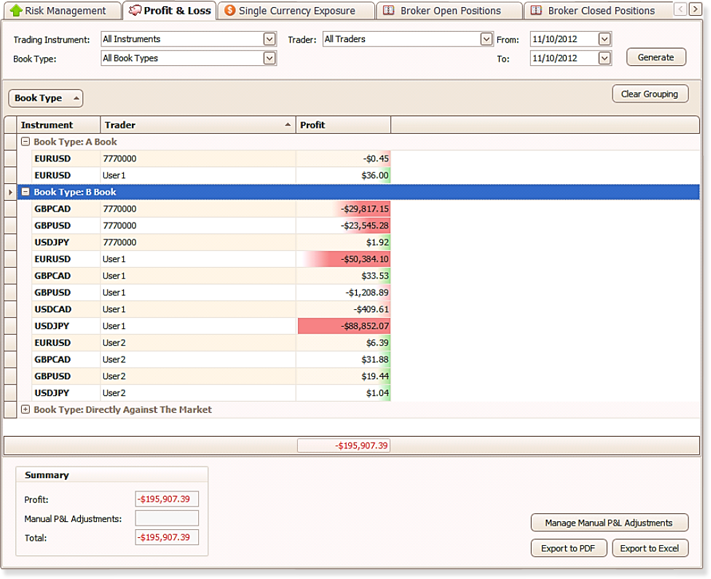This screenshot has height=579, width=711.
Task: Collapse the Book Type: A Book group
Action: [26, 142]
